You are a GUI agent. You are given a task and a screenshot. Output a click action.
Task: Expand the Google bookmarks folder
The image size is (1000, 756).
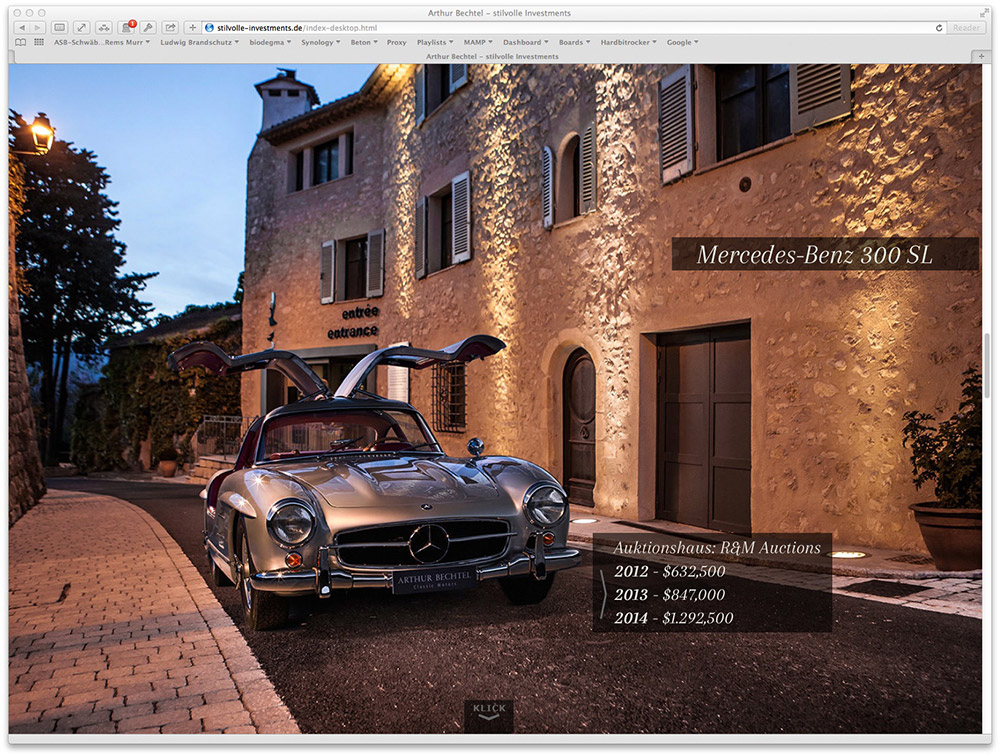point(682,42)
